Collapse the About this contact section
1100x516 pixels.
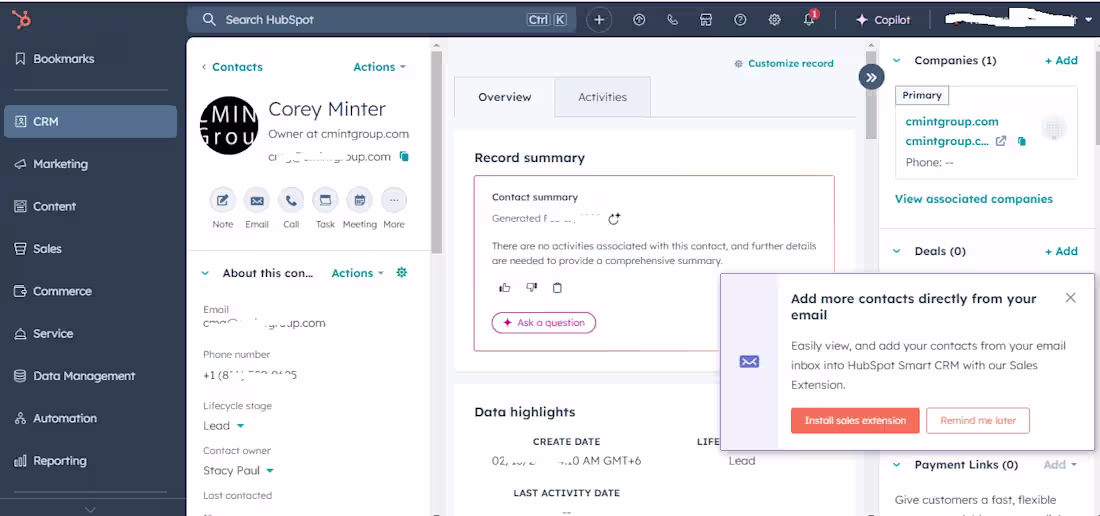coord(205,273)
